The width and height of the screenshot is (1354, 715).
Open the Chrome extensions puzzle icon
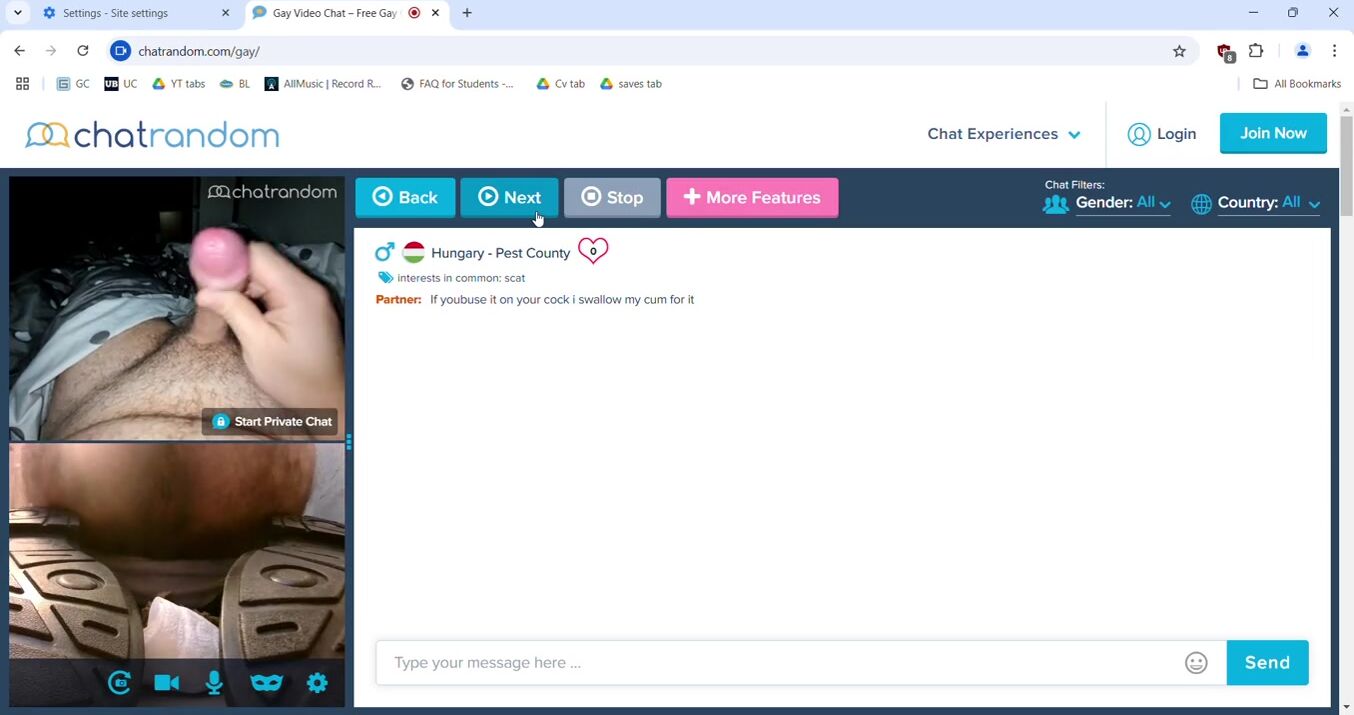tap(1256, 51)
